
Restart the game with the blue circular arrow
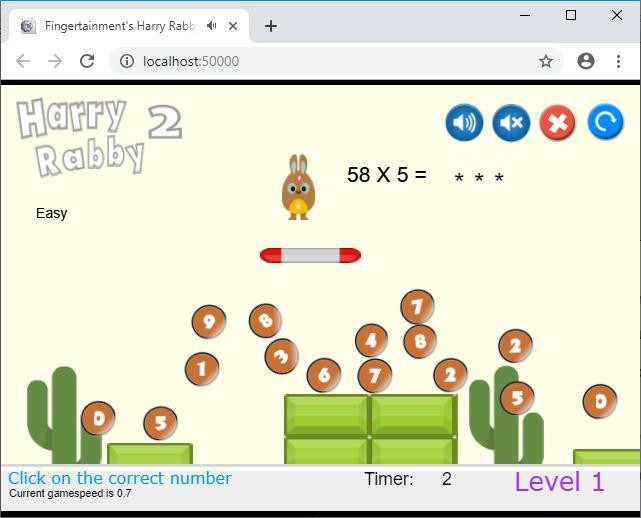point(605,121)
